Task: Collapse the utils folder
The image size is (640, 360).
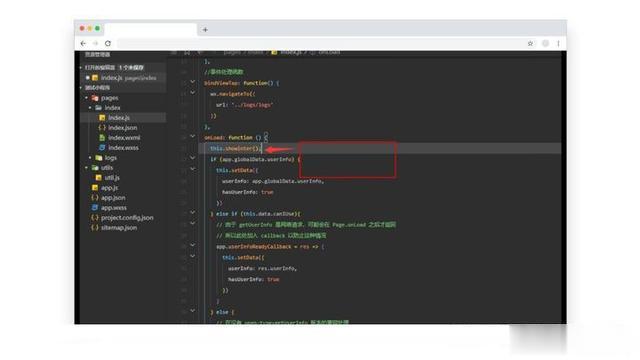Action: coord(87,168)
